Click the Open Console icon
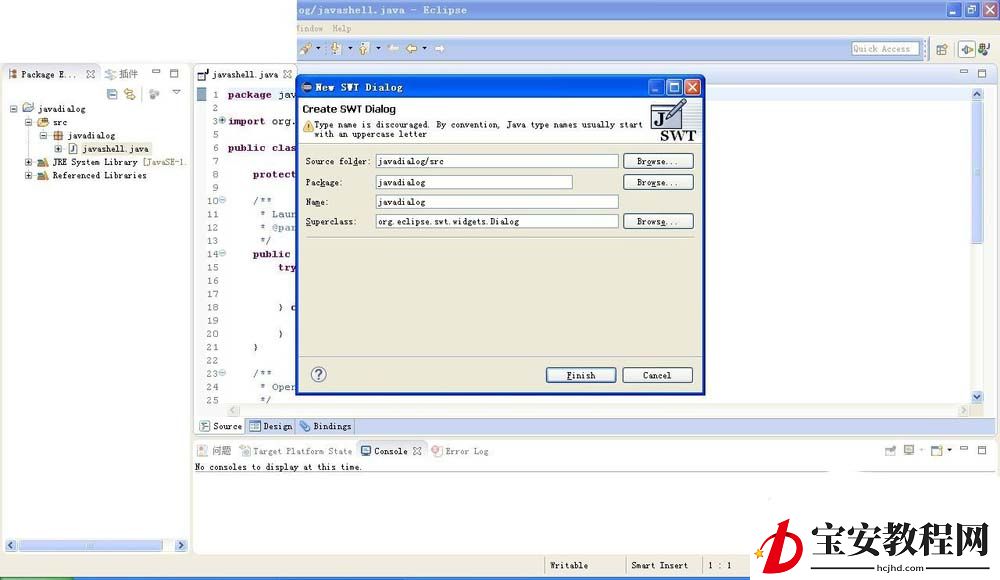 click(936, 450)
